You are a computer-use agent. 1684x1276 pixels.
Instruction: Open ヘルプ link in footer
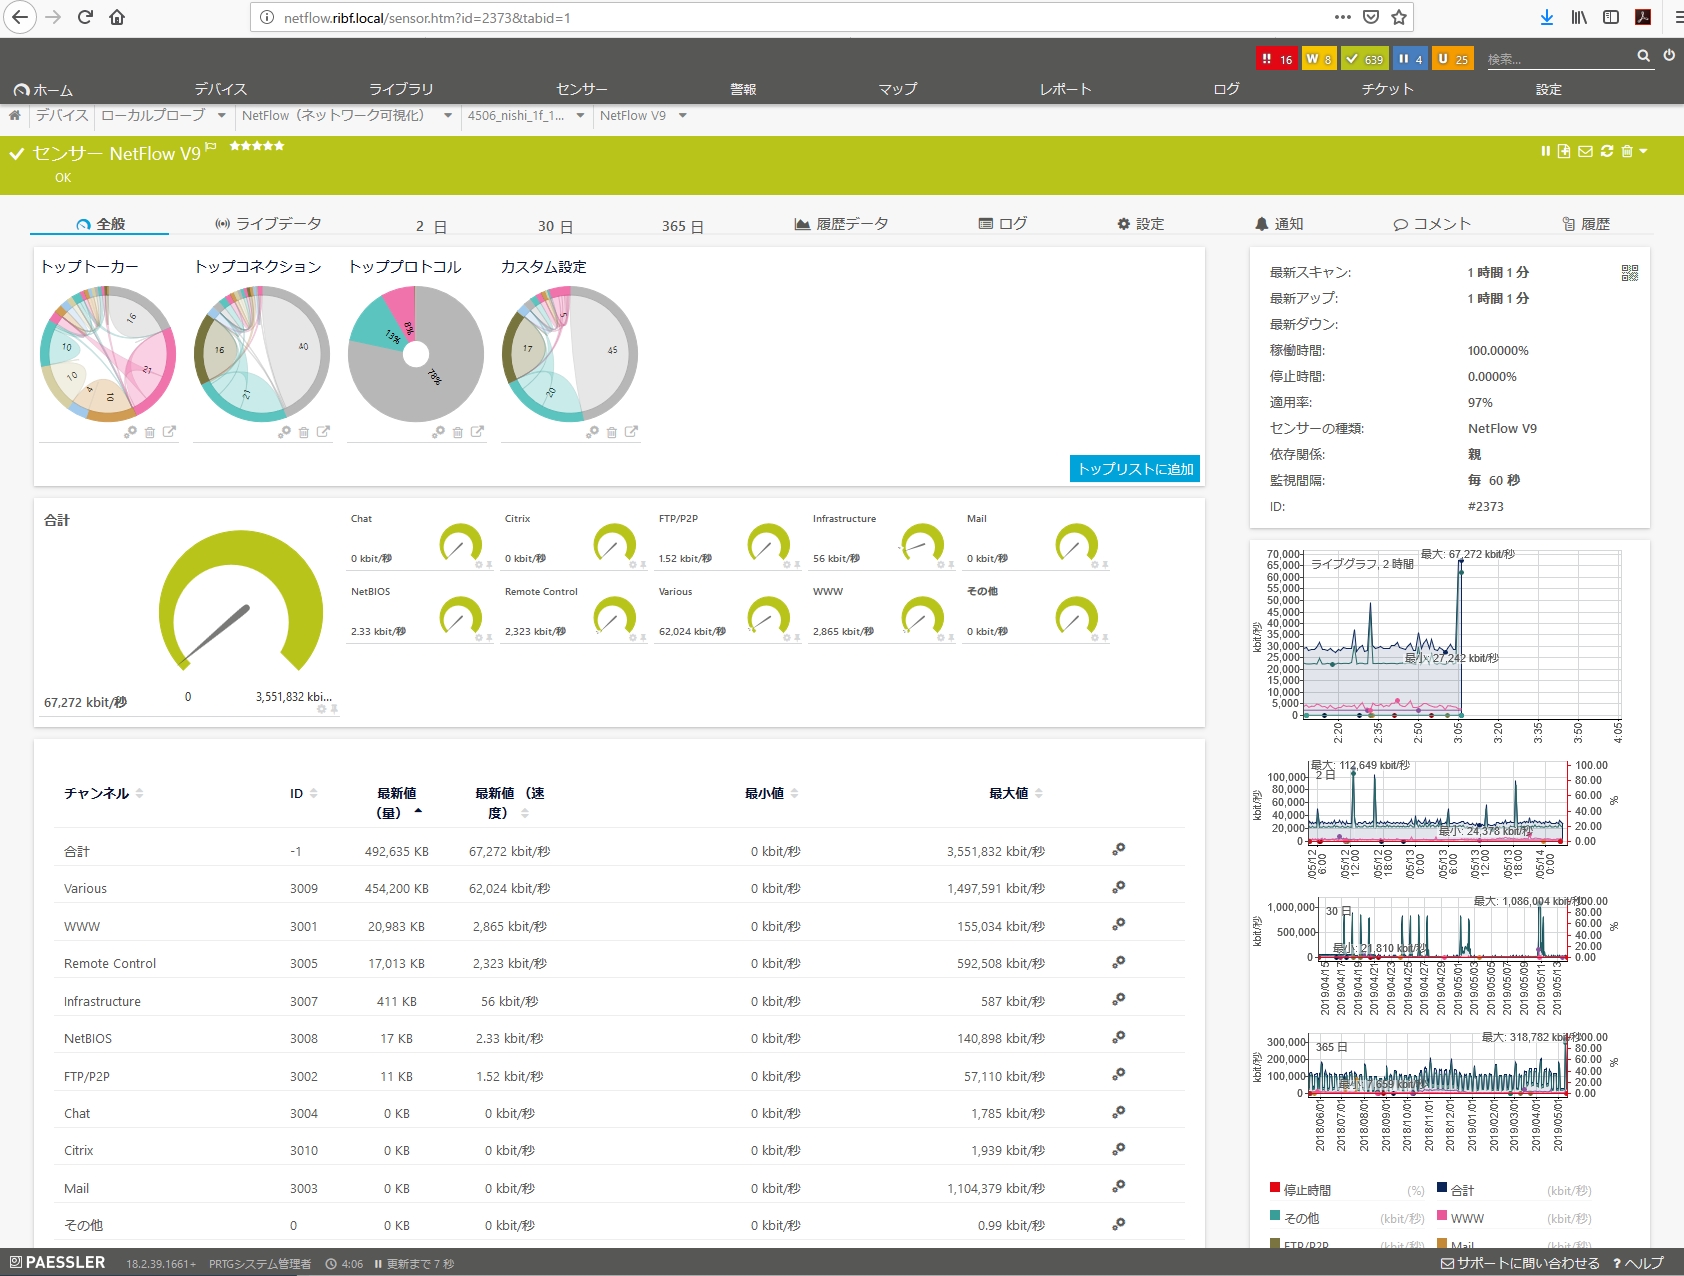point(1639,1263)
